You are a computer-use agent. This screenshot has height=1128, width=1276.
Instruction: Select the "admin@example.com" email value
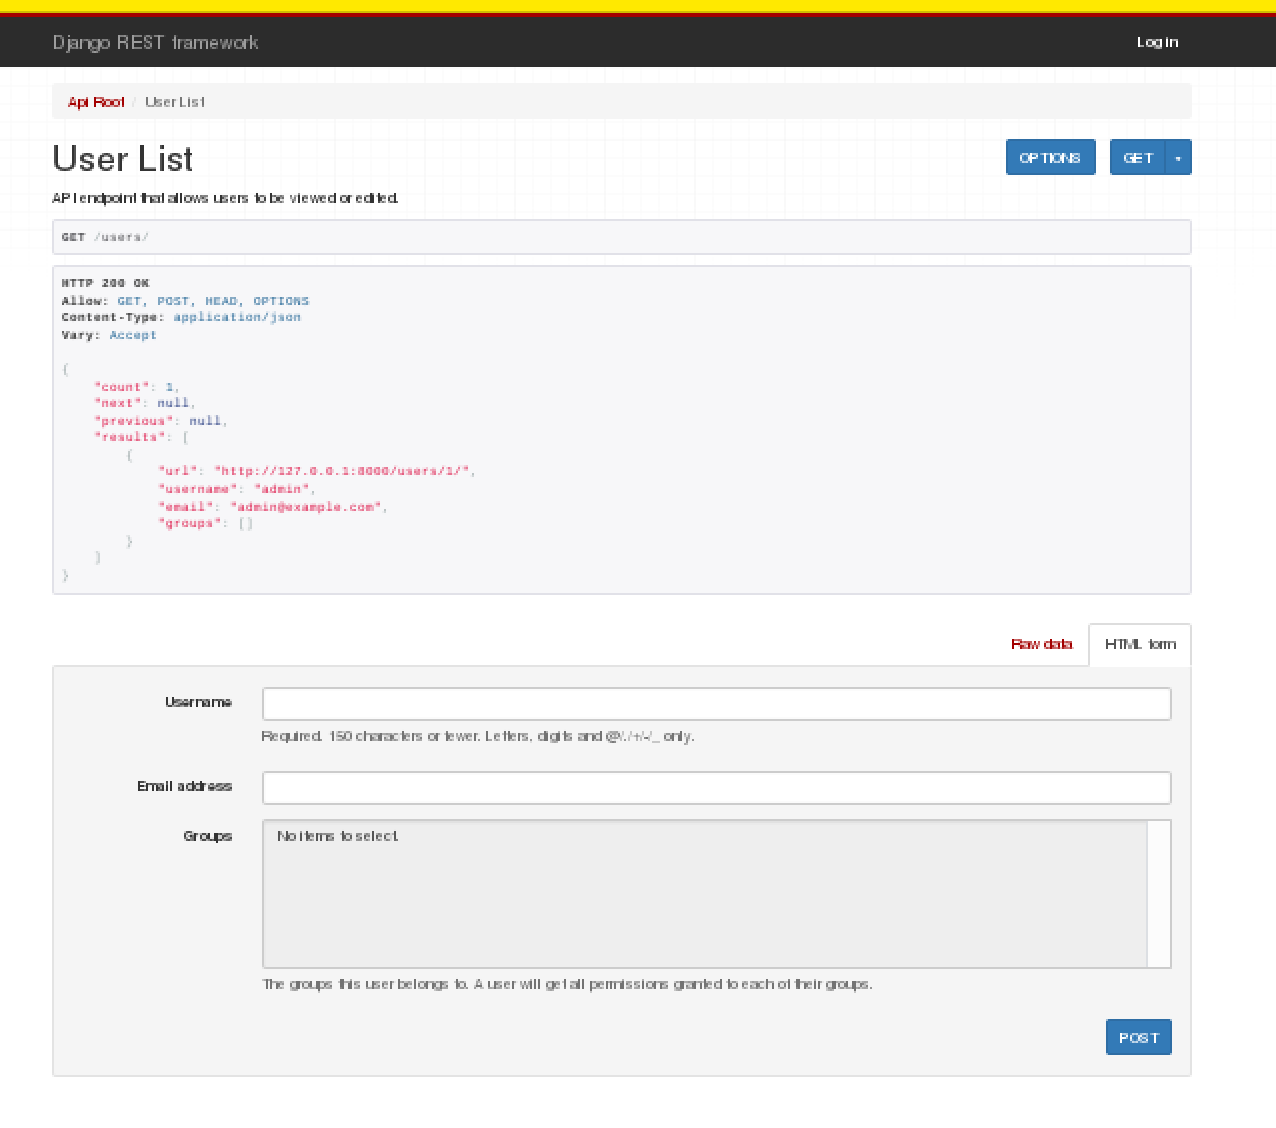click(308, 507)
